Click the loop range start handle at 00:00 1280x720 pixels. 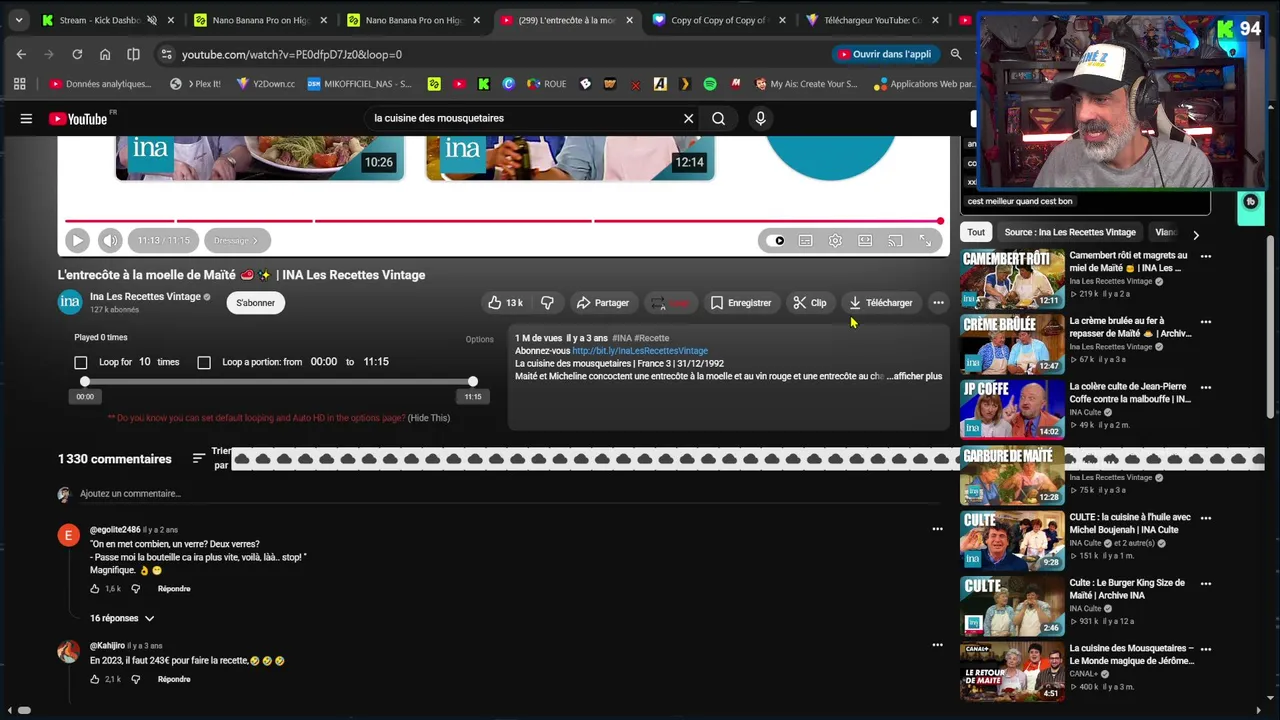point(85,381)
